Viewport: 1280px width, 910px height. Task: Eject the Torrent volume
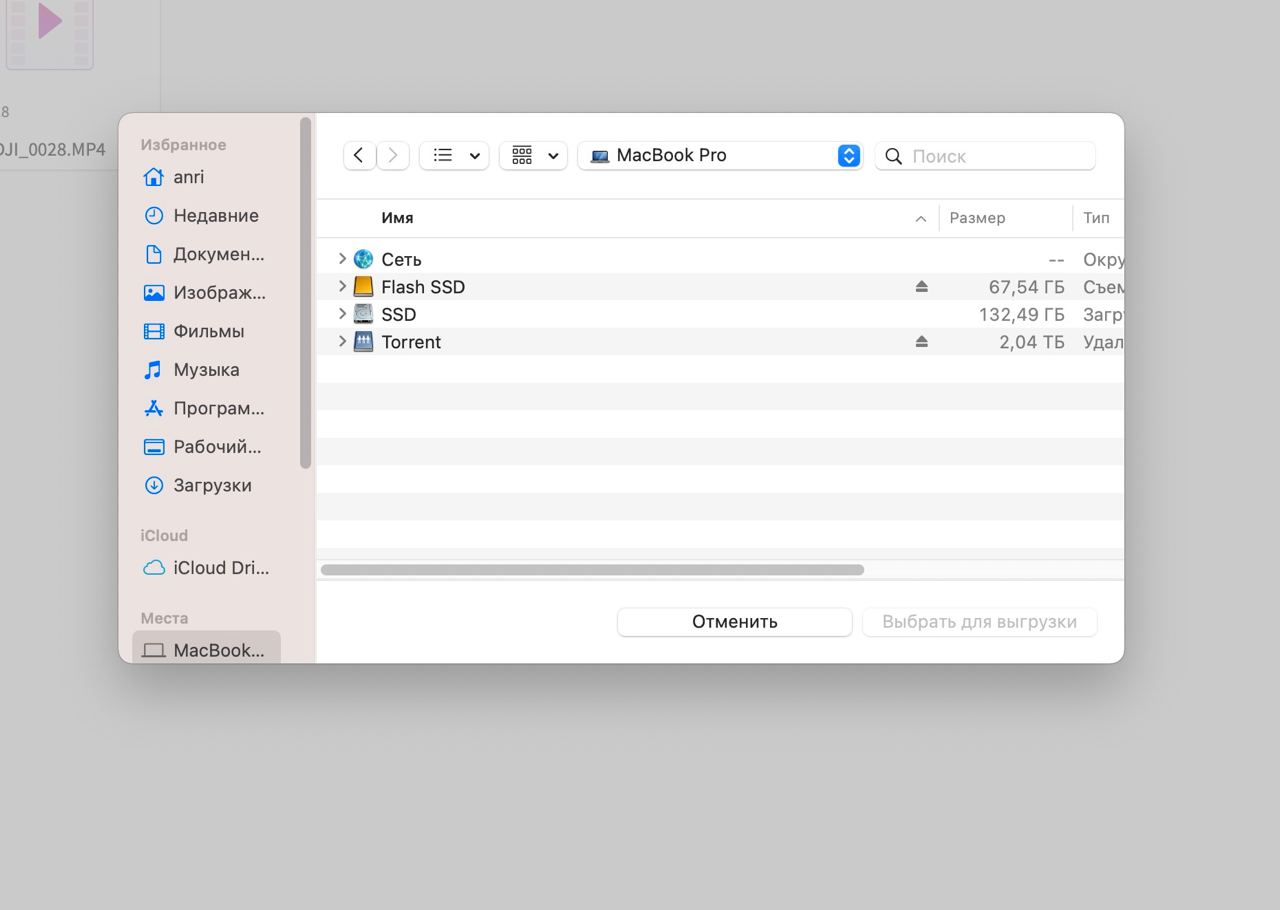click(921, 342)
